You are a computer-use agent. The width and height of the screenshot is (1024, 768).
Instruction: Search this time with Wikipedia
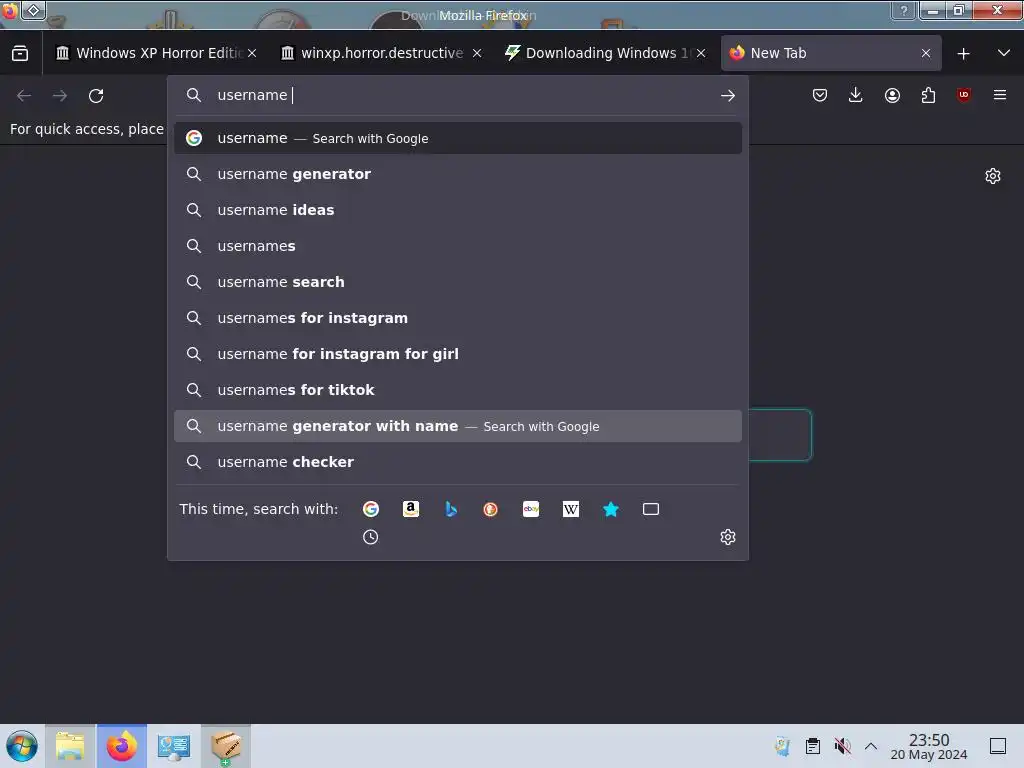click(x=571, y=509)
